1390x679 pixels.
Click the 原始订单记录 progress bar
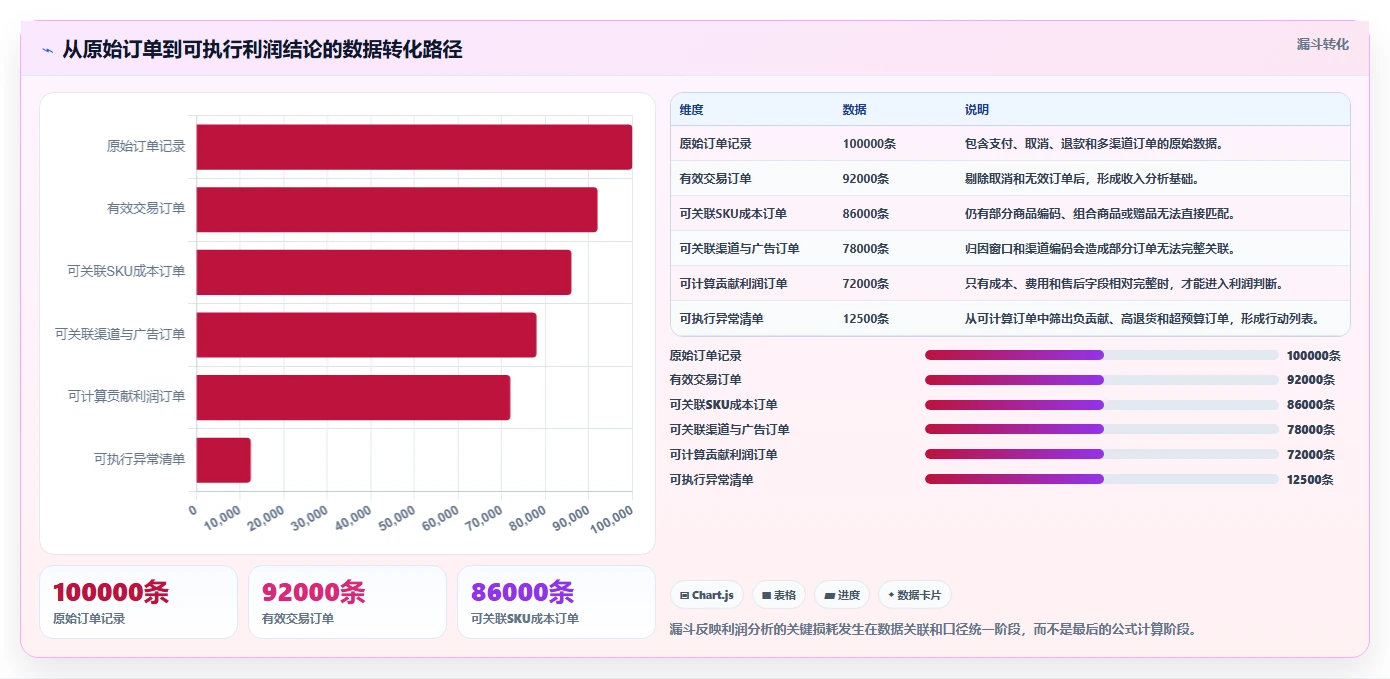point(1102,355)
